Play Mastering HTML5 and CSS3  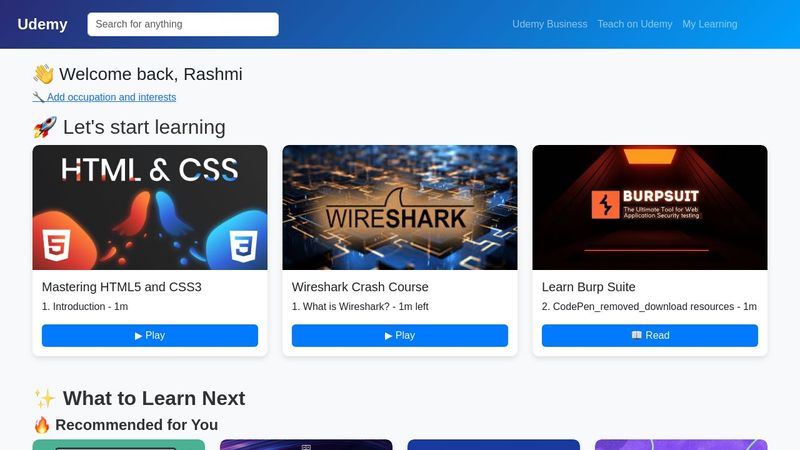(150, 335)
